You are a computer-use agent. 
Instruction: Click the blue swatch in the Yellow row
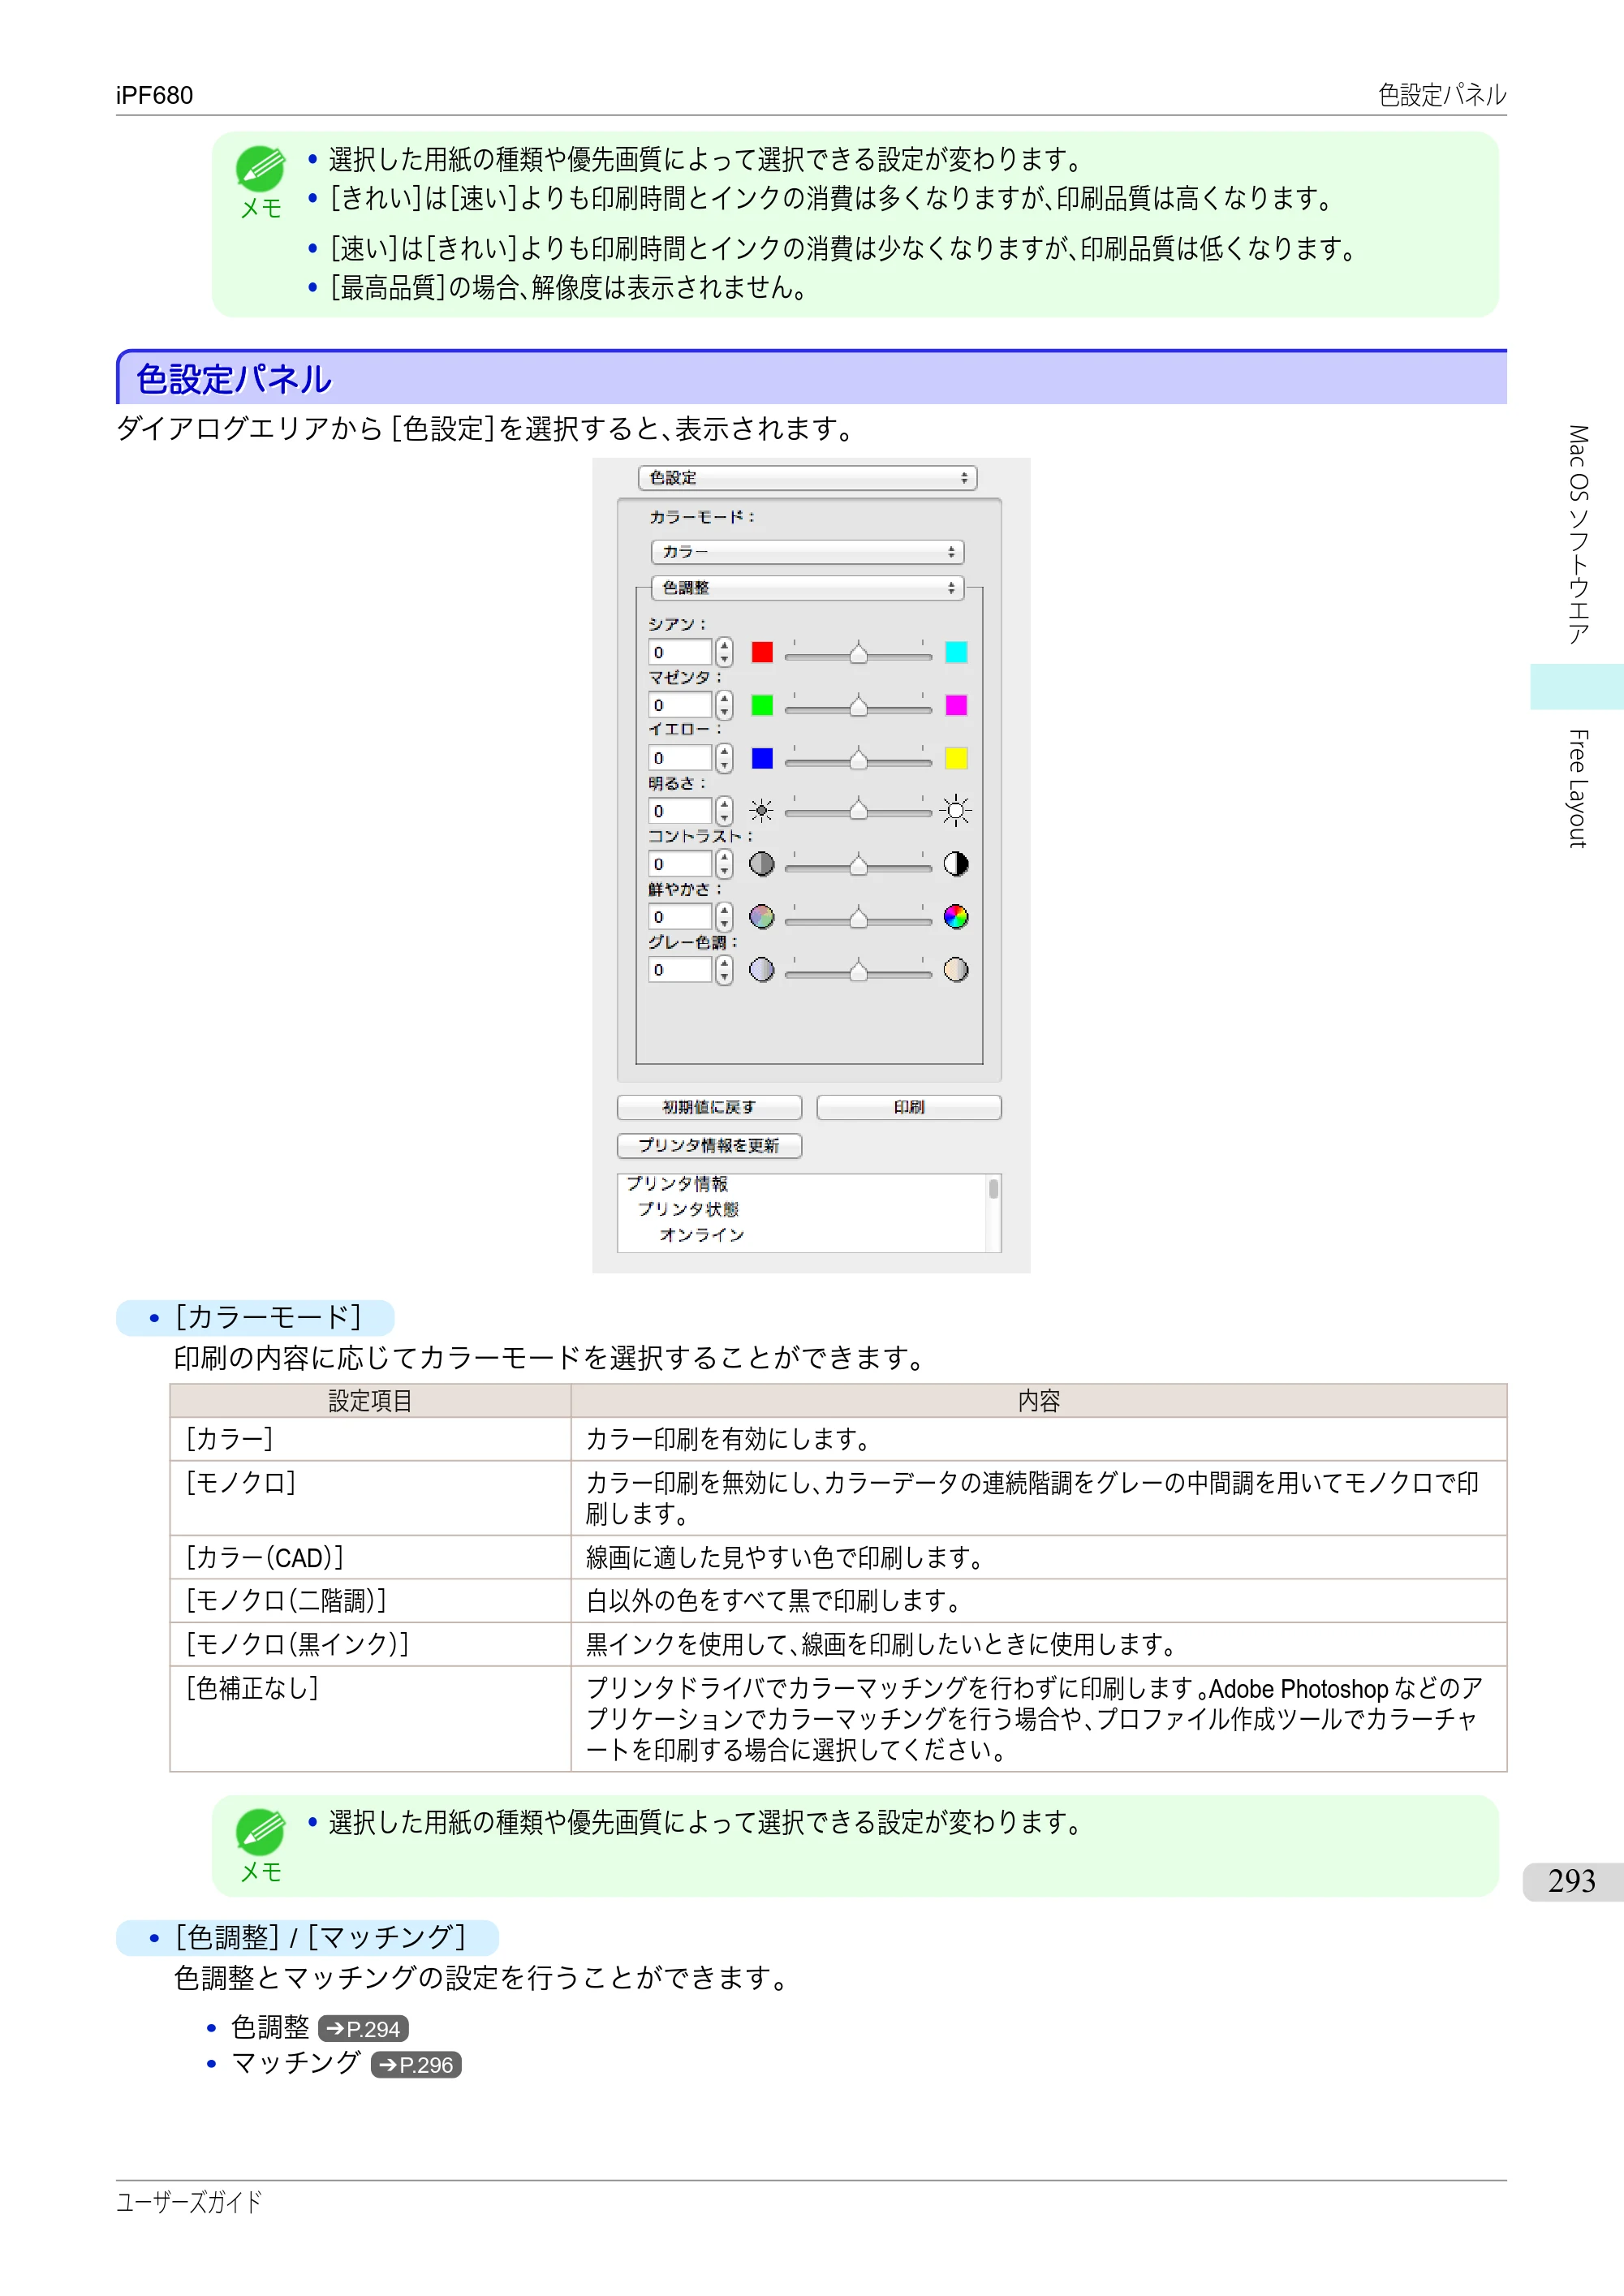click(x=762, y=758)
